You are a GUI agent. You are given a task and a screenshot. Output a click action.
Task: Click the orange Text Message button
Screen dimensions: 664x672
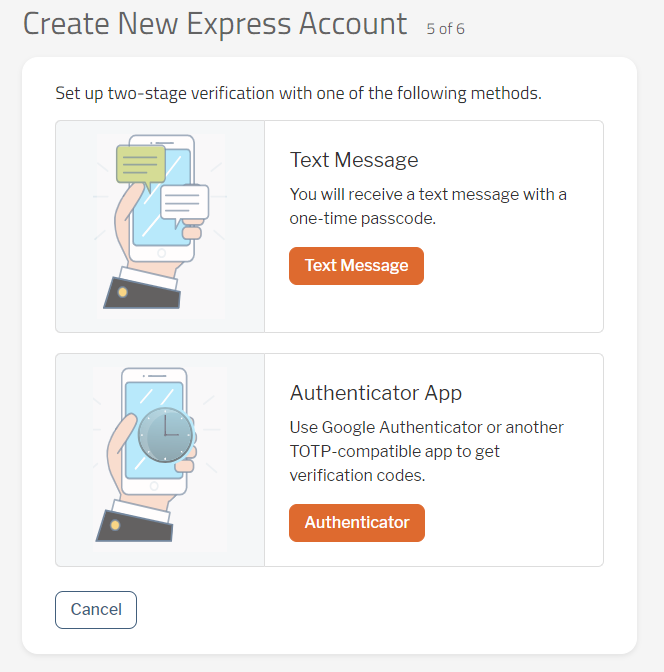pos(356,266)
